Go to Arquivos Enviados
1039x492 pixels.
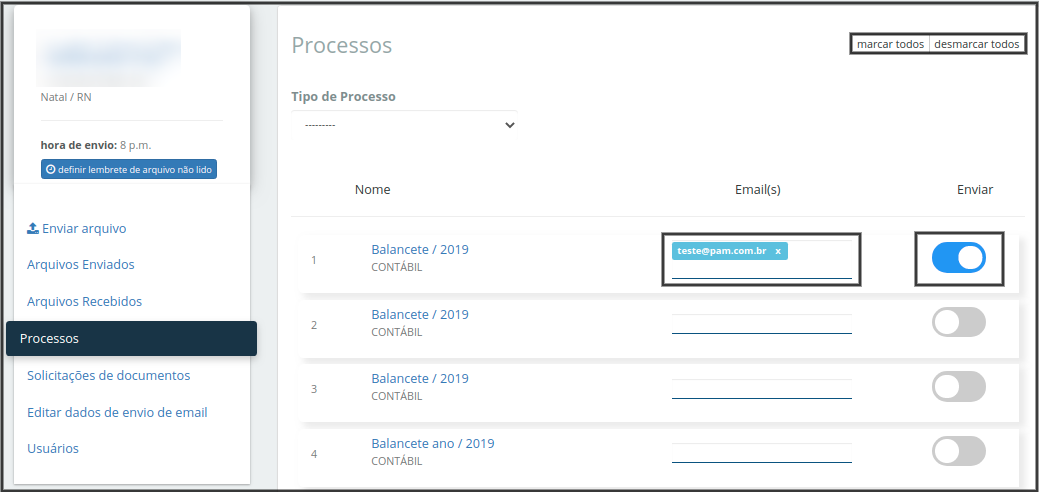pyautogui.click(x=81, y=265)
